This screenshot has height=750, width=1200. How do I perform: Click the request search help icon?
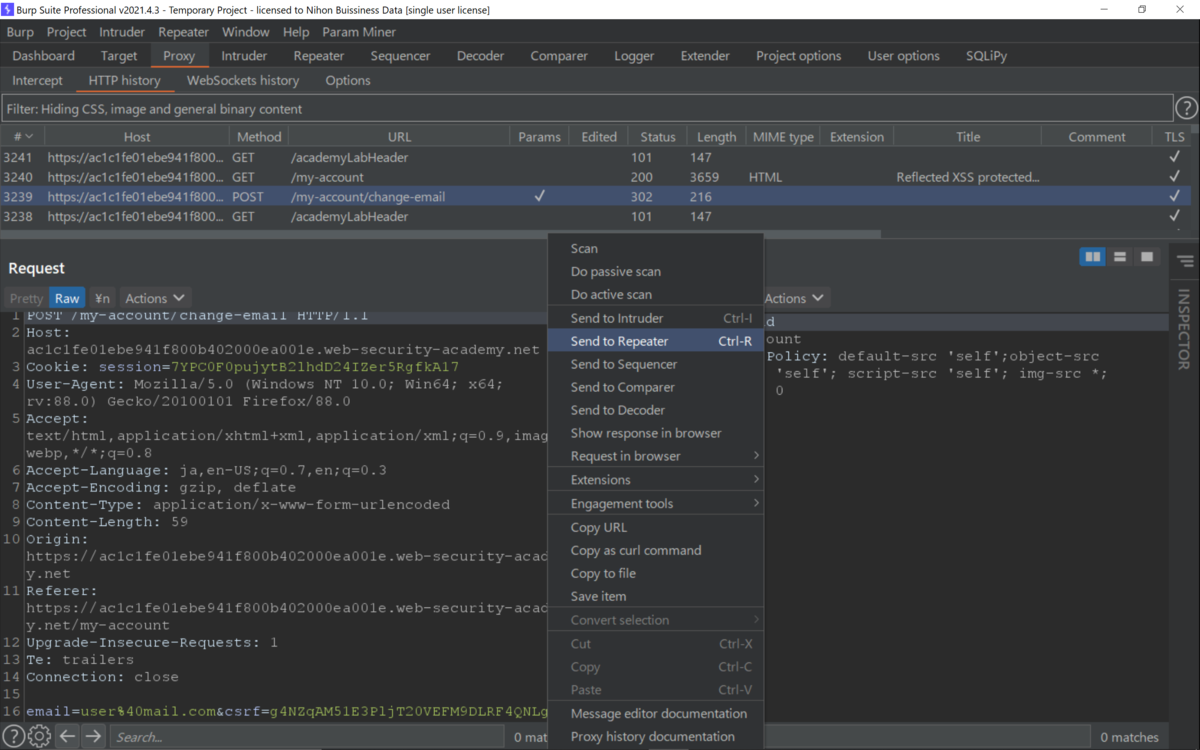14,737
